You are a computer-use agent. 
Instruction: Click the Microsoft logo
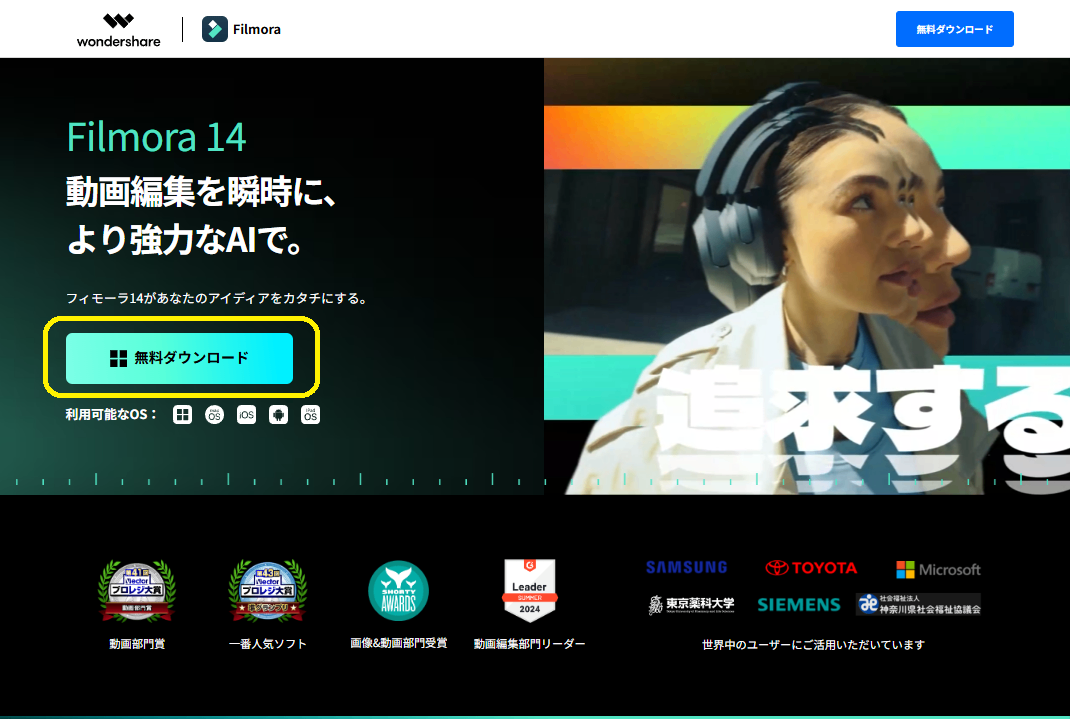coord(938,570)
